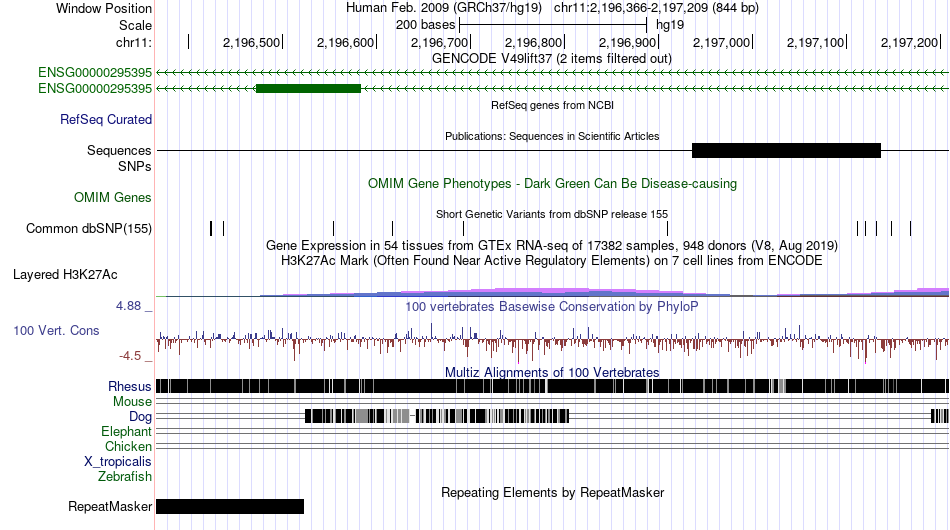This screenshot has width=950, height=530.
Task: Open 100 vertebrates PhyloP conservation title
Action: tap(551, 306)
